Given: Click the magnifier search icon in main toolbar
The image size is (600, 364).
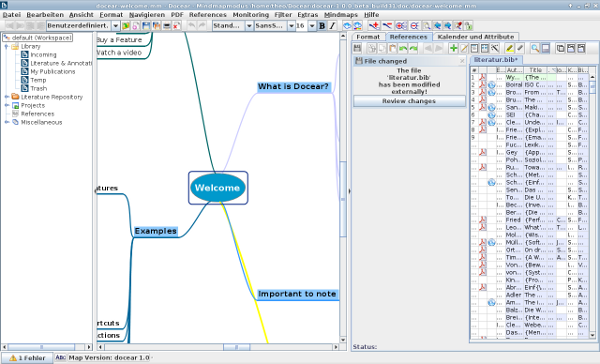Looking at the screenshot, I should point(426,26).
